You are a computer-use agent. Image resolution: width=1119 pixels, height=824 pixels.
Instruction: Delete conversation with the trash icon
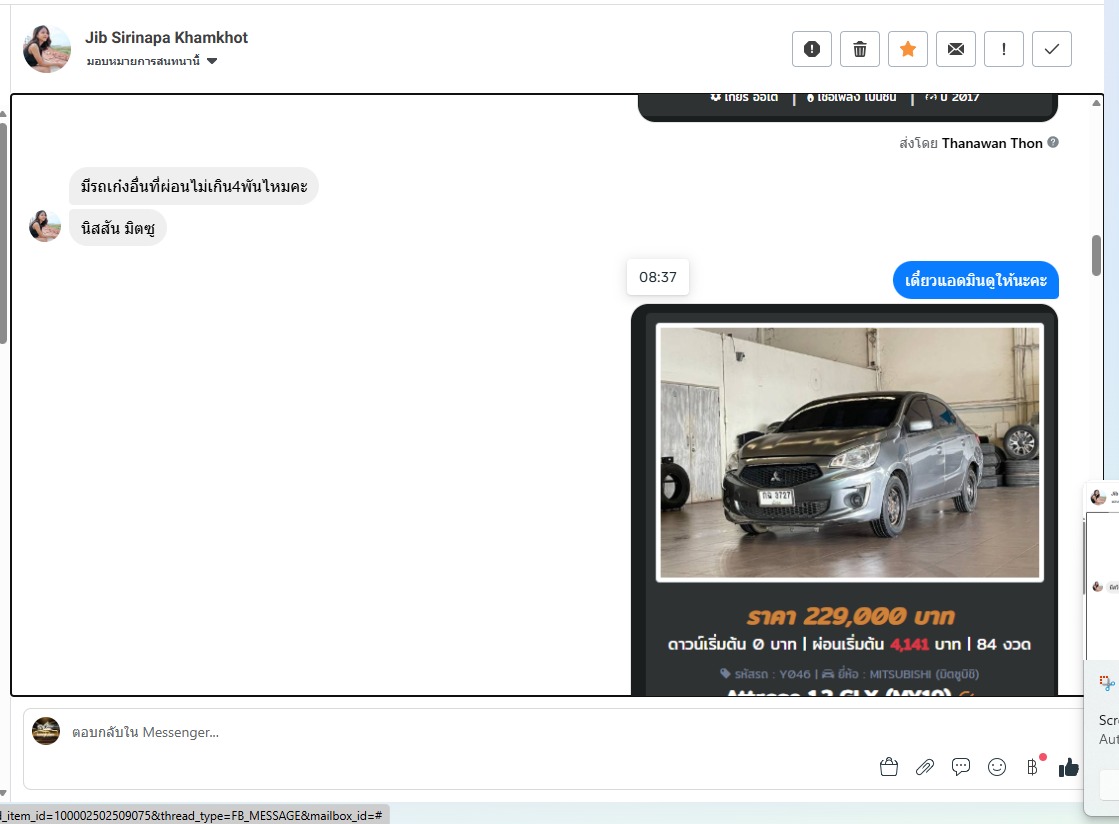859,49
